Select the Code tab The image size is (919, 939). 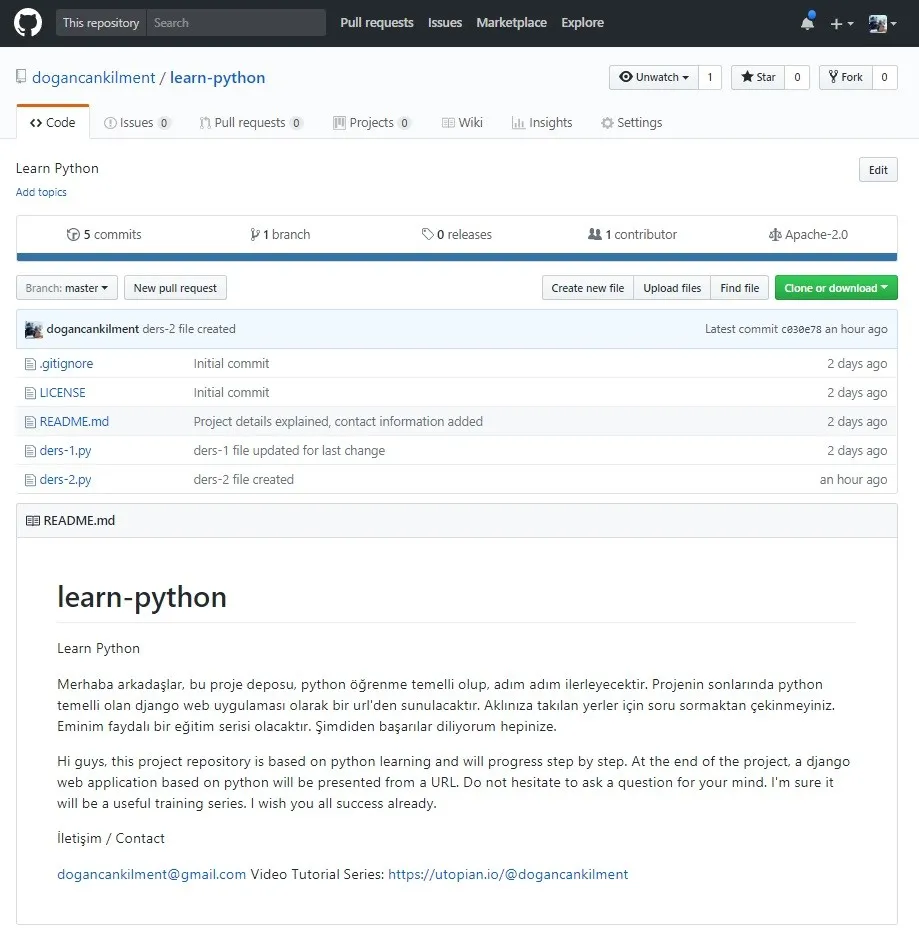pyautogui.click(x=53, y=123)
